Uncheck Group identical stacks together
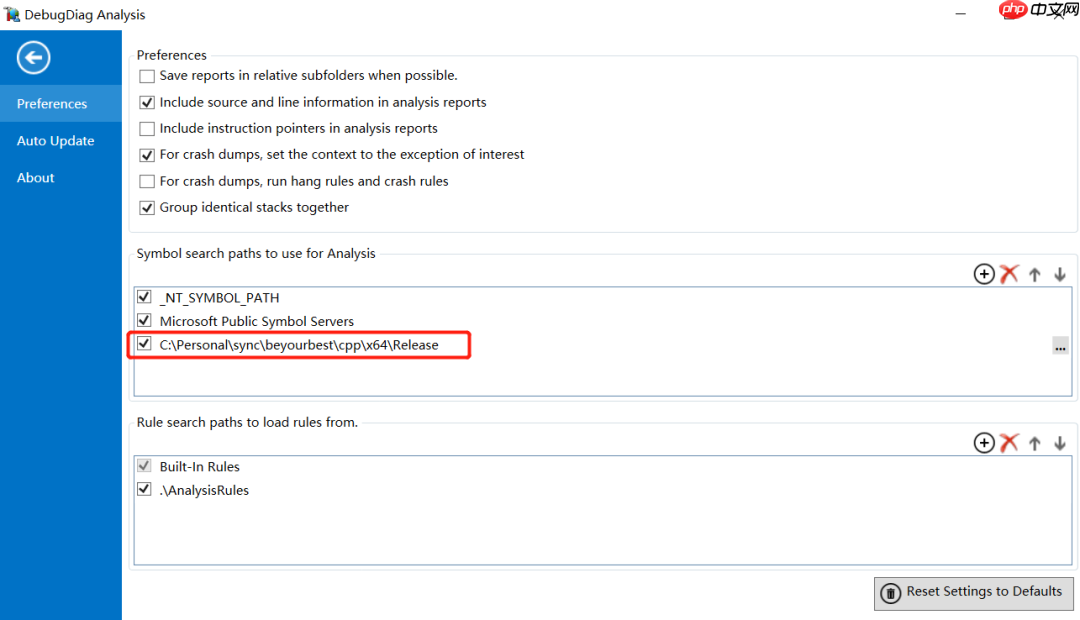 pyautogui.click(x=147, y=208)
